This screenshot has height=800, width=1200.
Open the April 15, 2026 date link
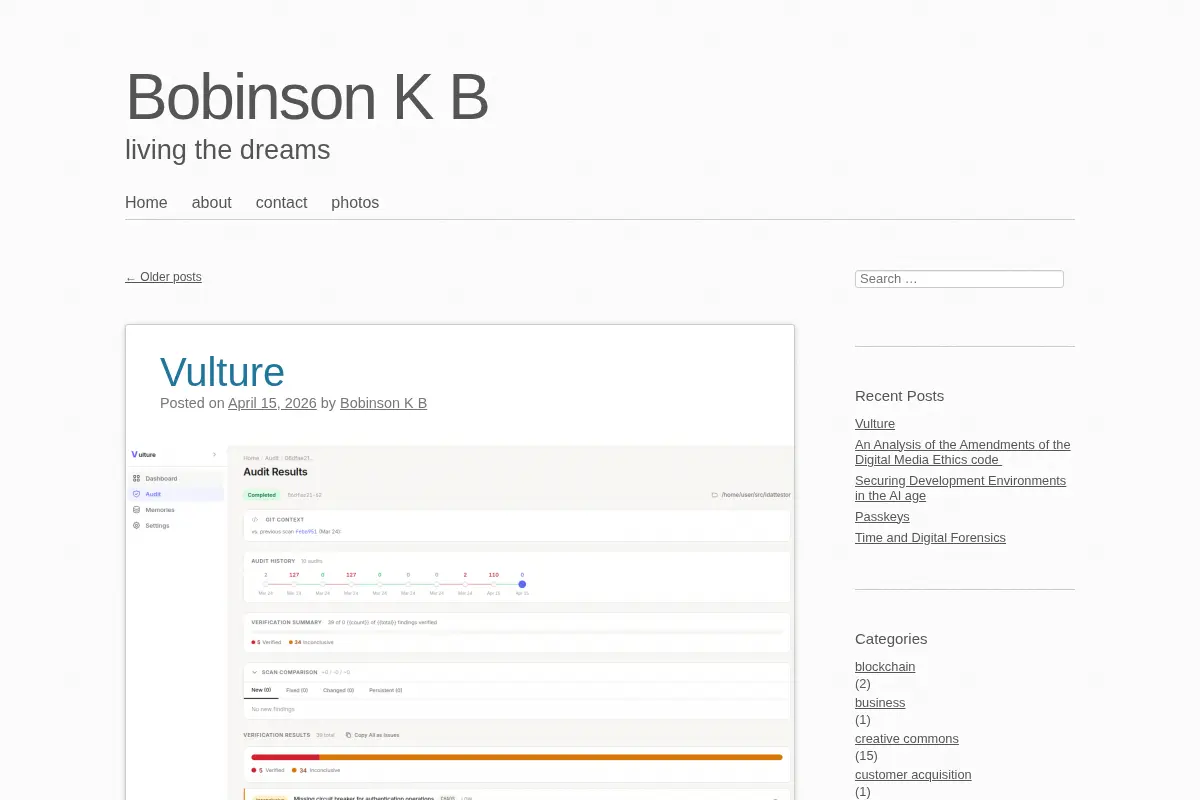[x=272, y=403]
